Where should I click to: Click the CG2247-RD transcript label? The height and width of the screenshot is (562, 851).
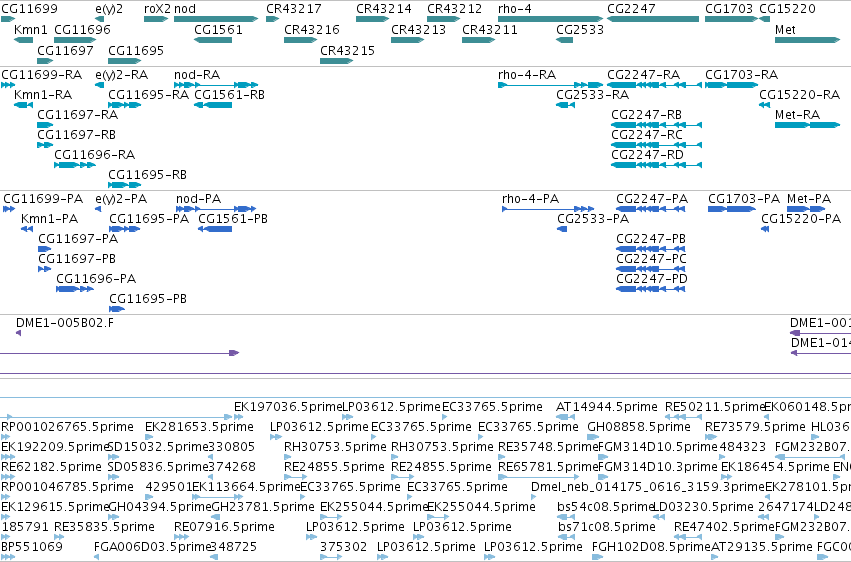[647, 155]
